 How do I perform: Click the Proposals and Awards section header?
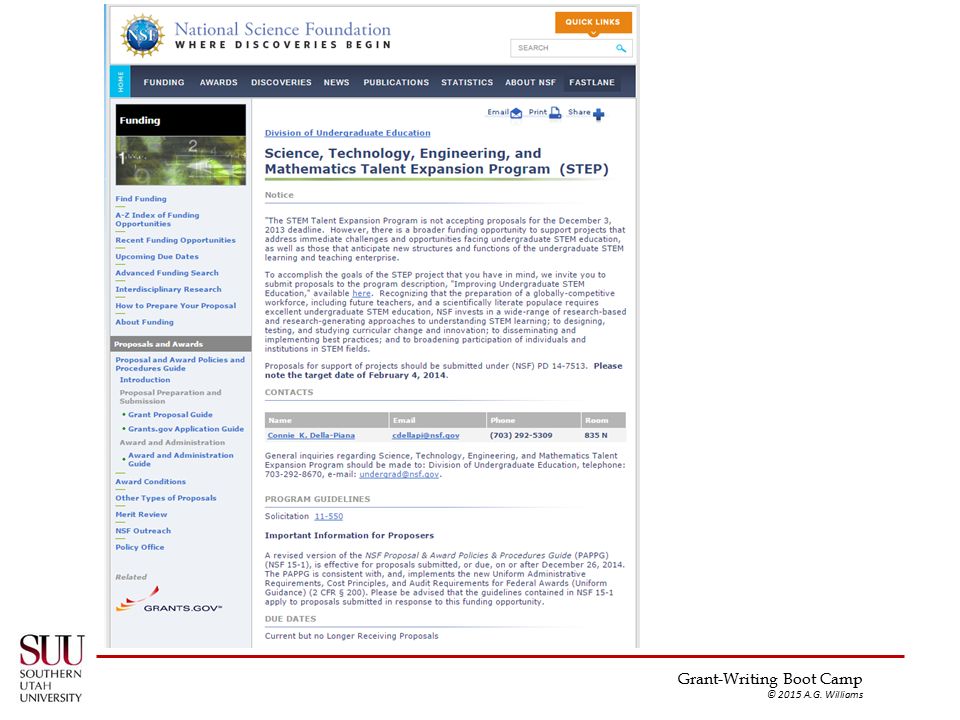181,343
